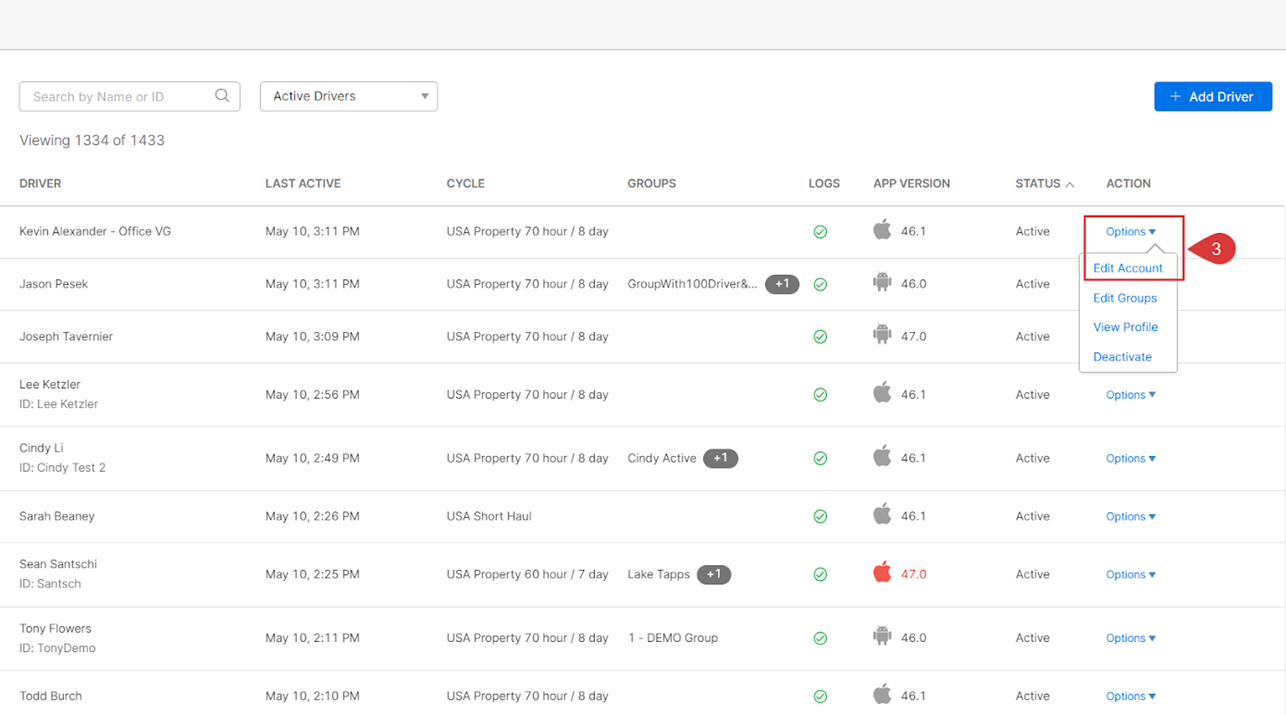This screenshot has height=715, width=1286.
Task: Click Todd Burch's logs checkmark icon
Action: tap(820, 697)
